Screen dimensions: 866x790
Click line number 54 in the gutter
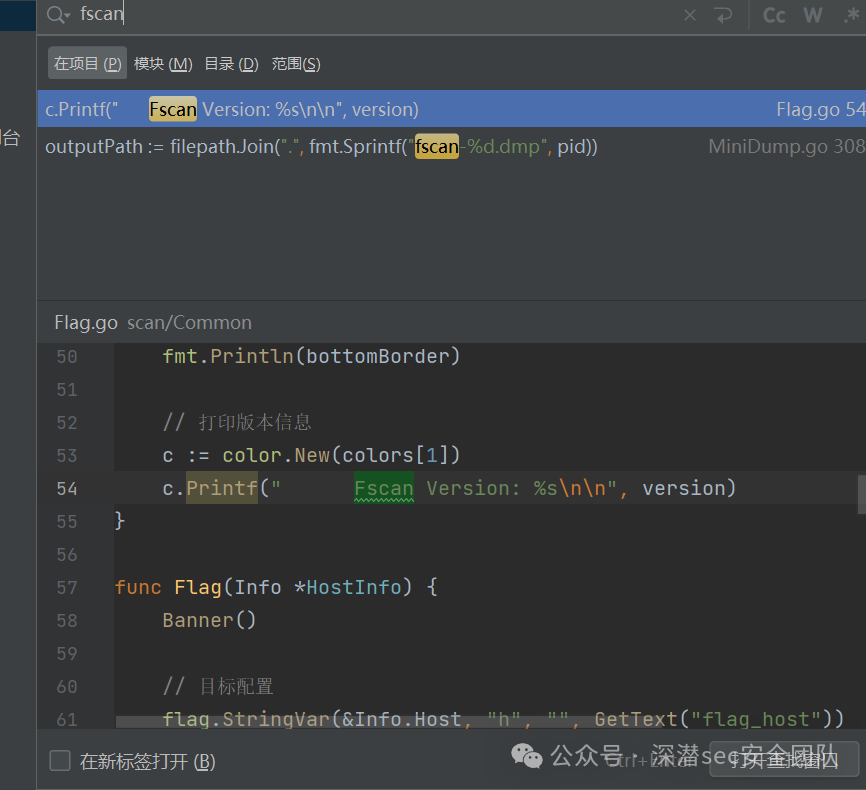(67, 488)
